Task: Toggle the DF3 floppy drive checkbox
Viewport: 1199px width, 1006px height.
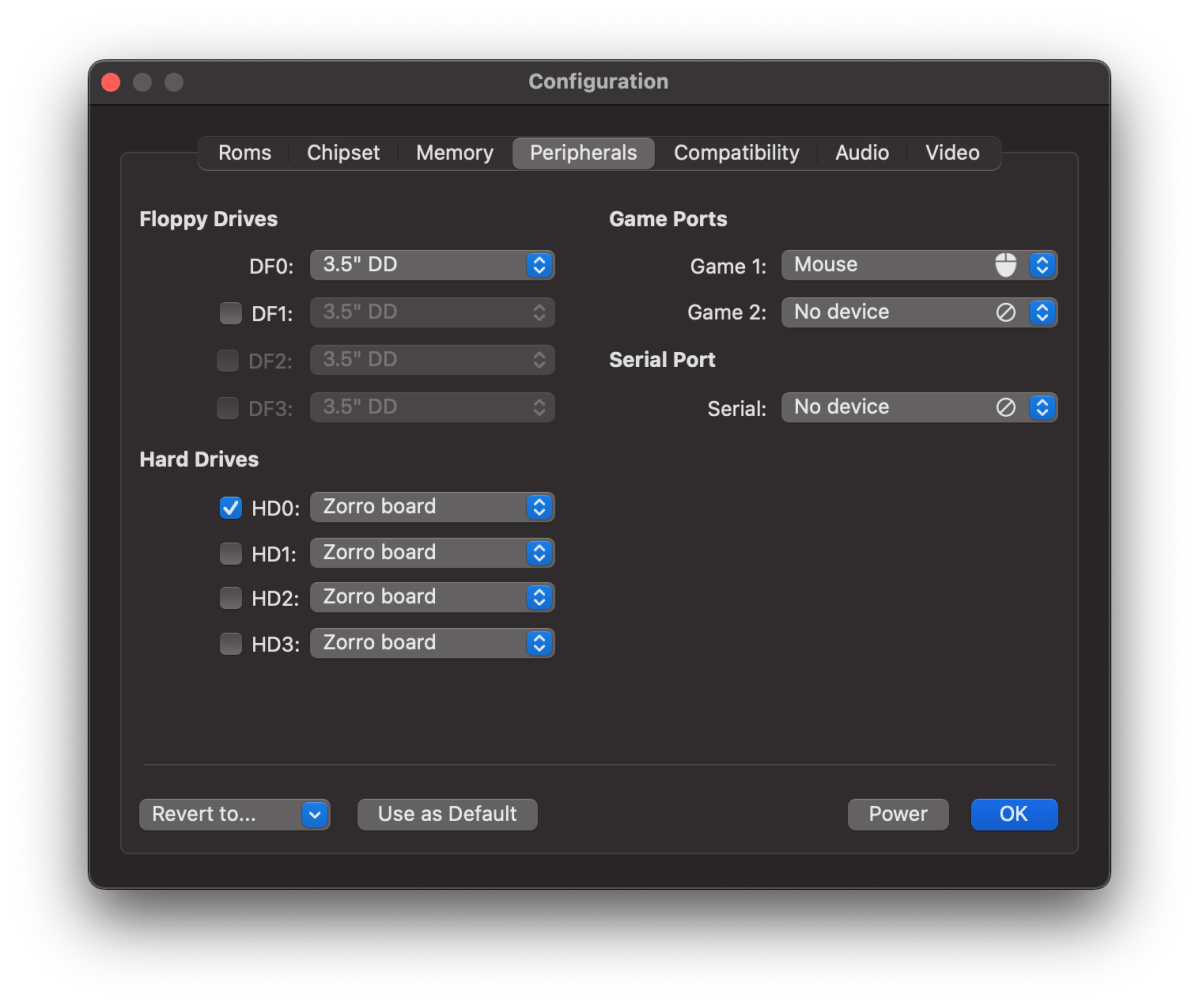Action: (228, 407)
